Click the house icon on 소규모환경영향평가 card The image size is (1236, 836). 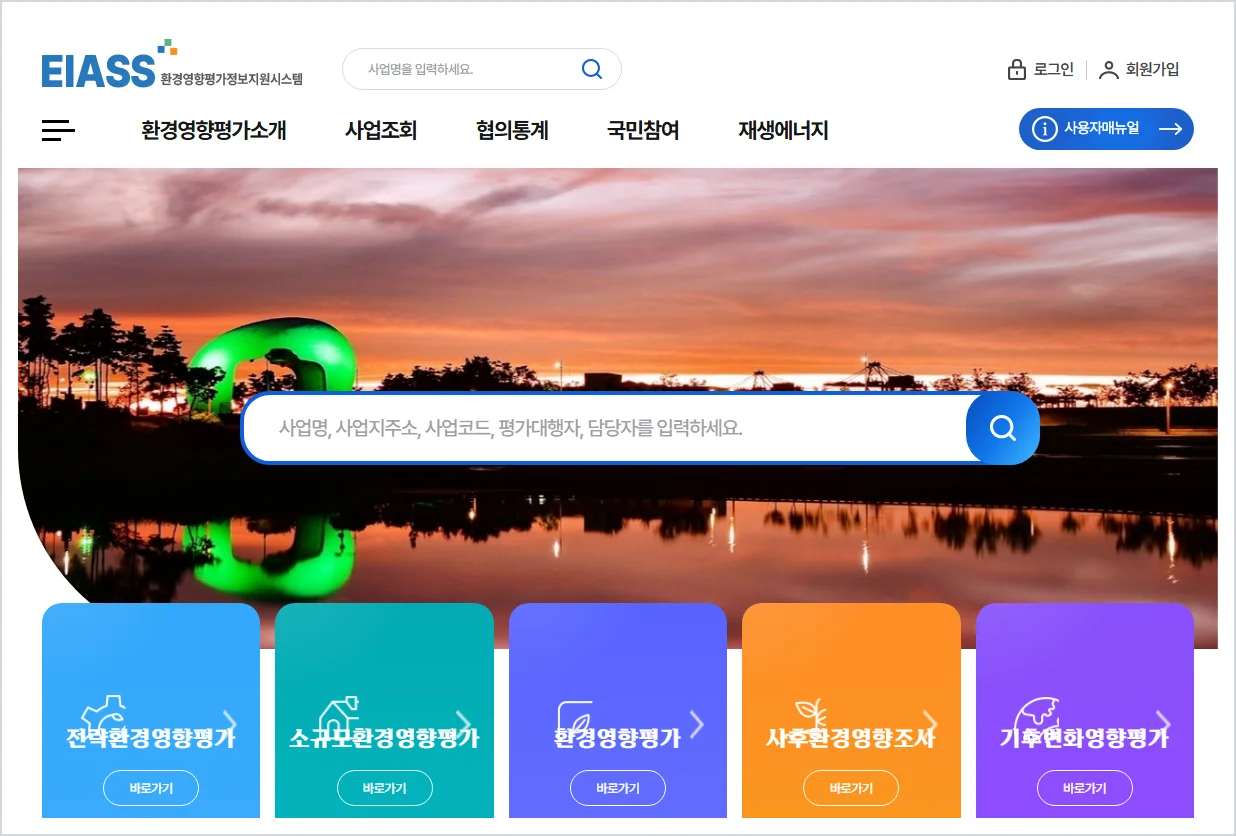coord(338,716)
